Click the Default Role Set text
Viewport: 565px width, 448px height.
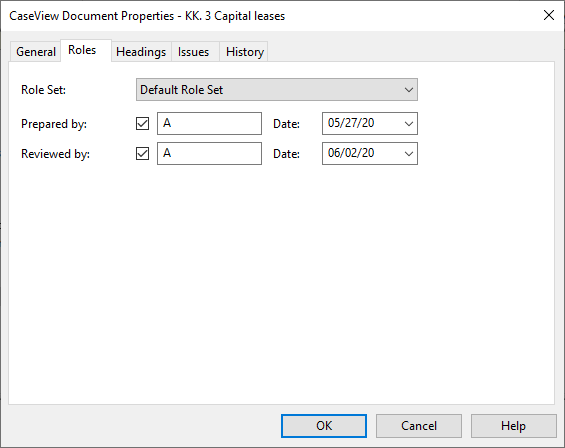coord(182,90)
